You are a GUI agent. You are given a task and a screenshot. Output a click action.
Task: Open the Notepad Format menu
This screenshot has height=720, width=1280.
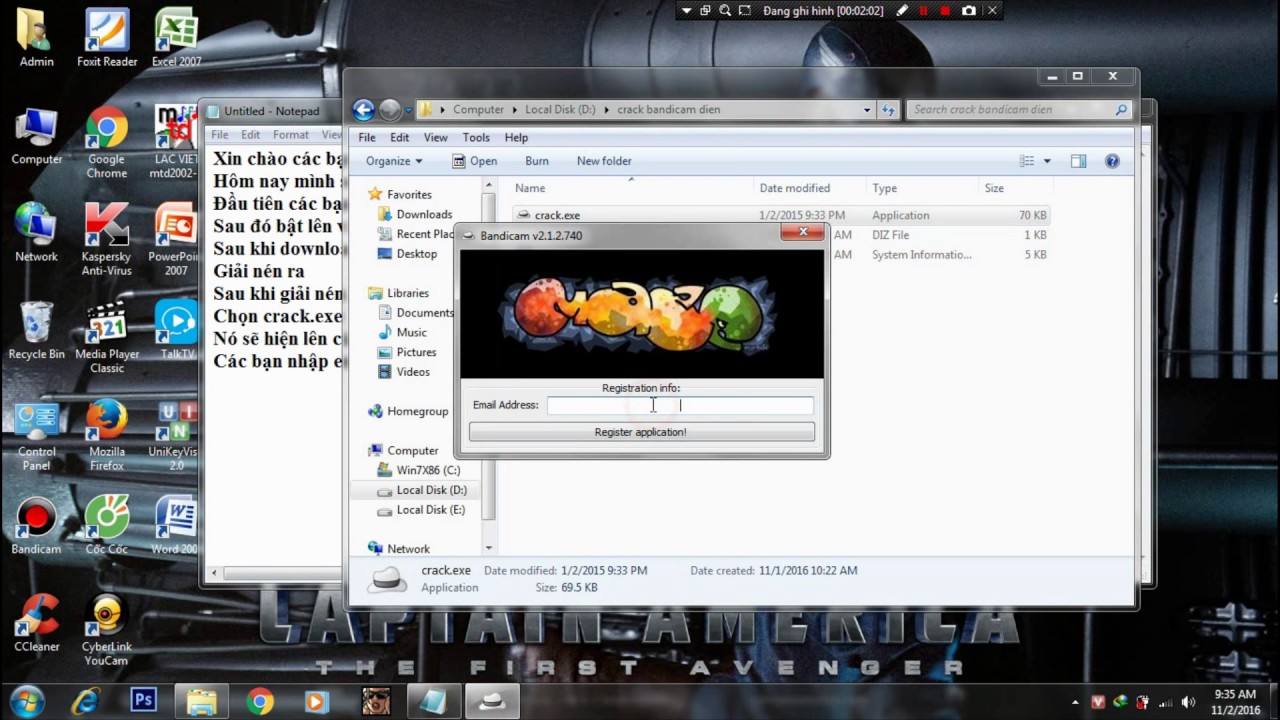pos(291,135)
